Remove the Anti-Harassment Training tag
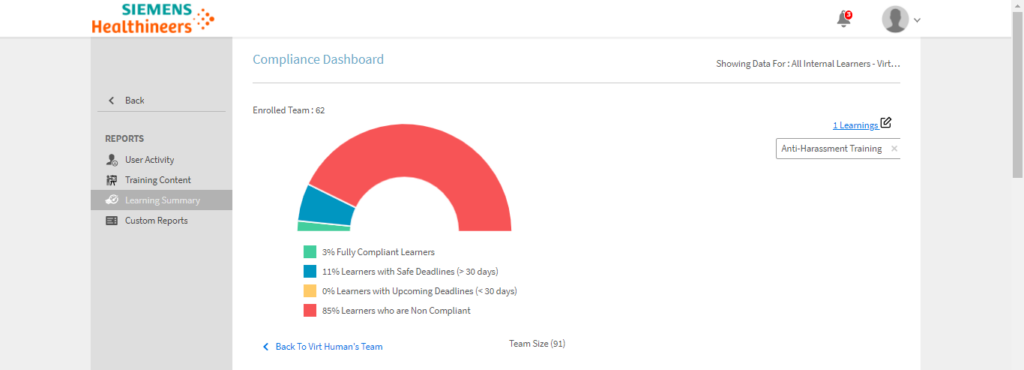The height and width of the screenshot is (370, 1024). click(894, 149)
